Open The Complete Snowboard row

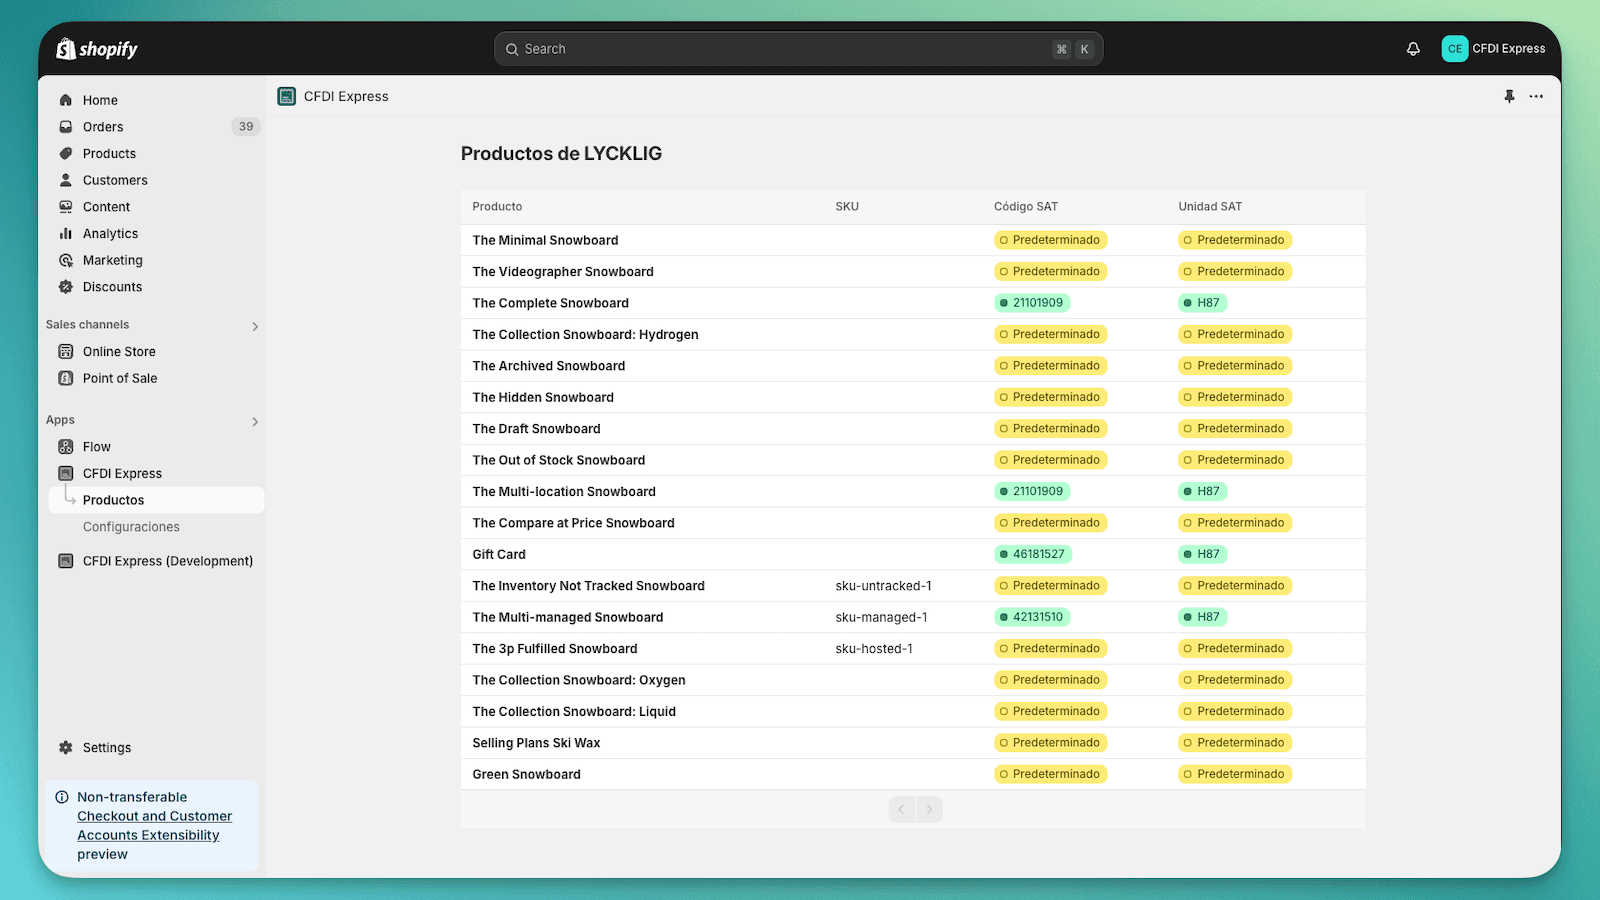click(551, 303)
